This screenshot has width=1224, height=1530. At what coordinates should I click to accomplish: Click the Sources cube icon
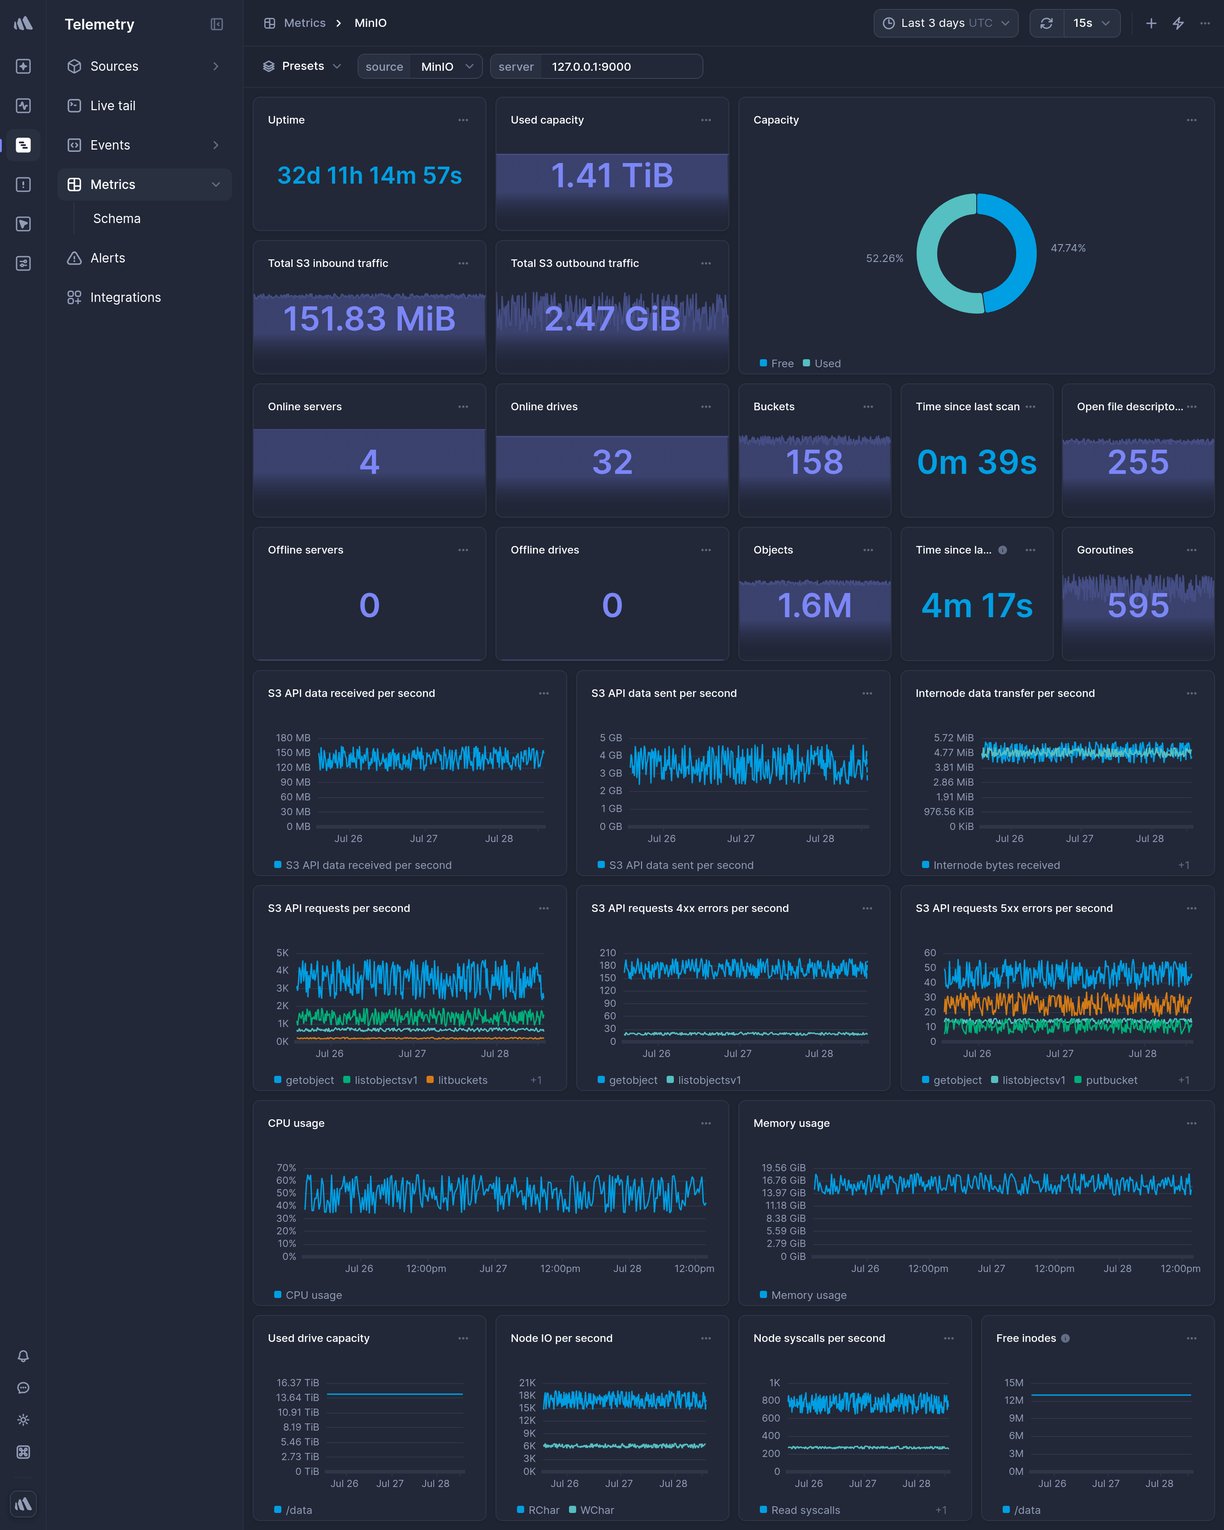74,66
